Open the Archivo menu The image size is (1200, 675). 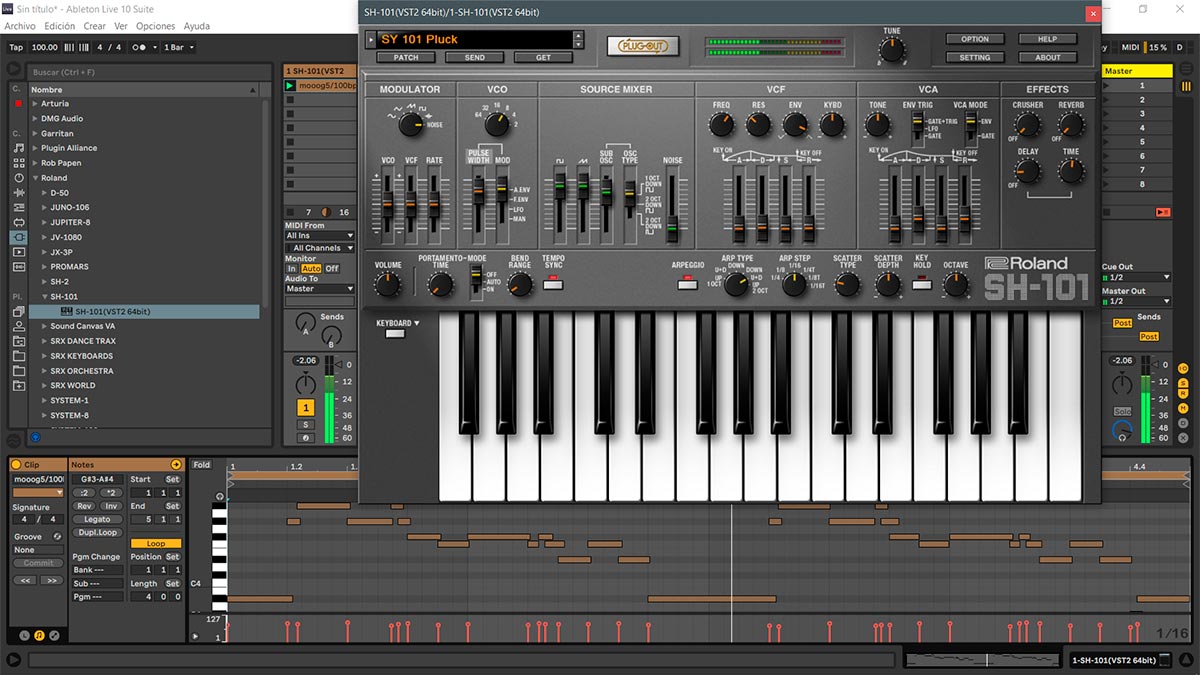pos(20,26)
